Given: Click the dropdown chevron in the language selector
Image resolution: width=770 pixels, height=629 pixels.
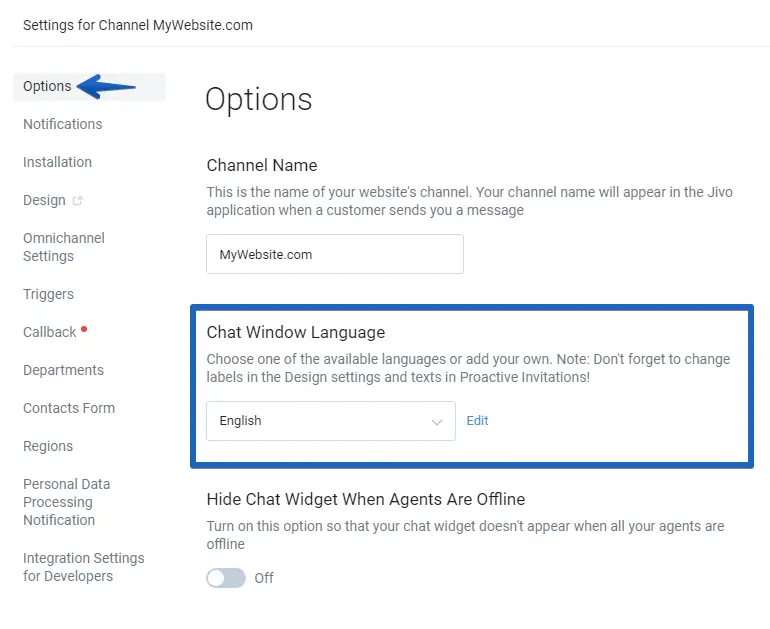Looking at the screenshot, I should click(x=437, y=422).
